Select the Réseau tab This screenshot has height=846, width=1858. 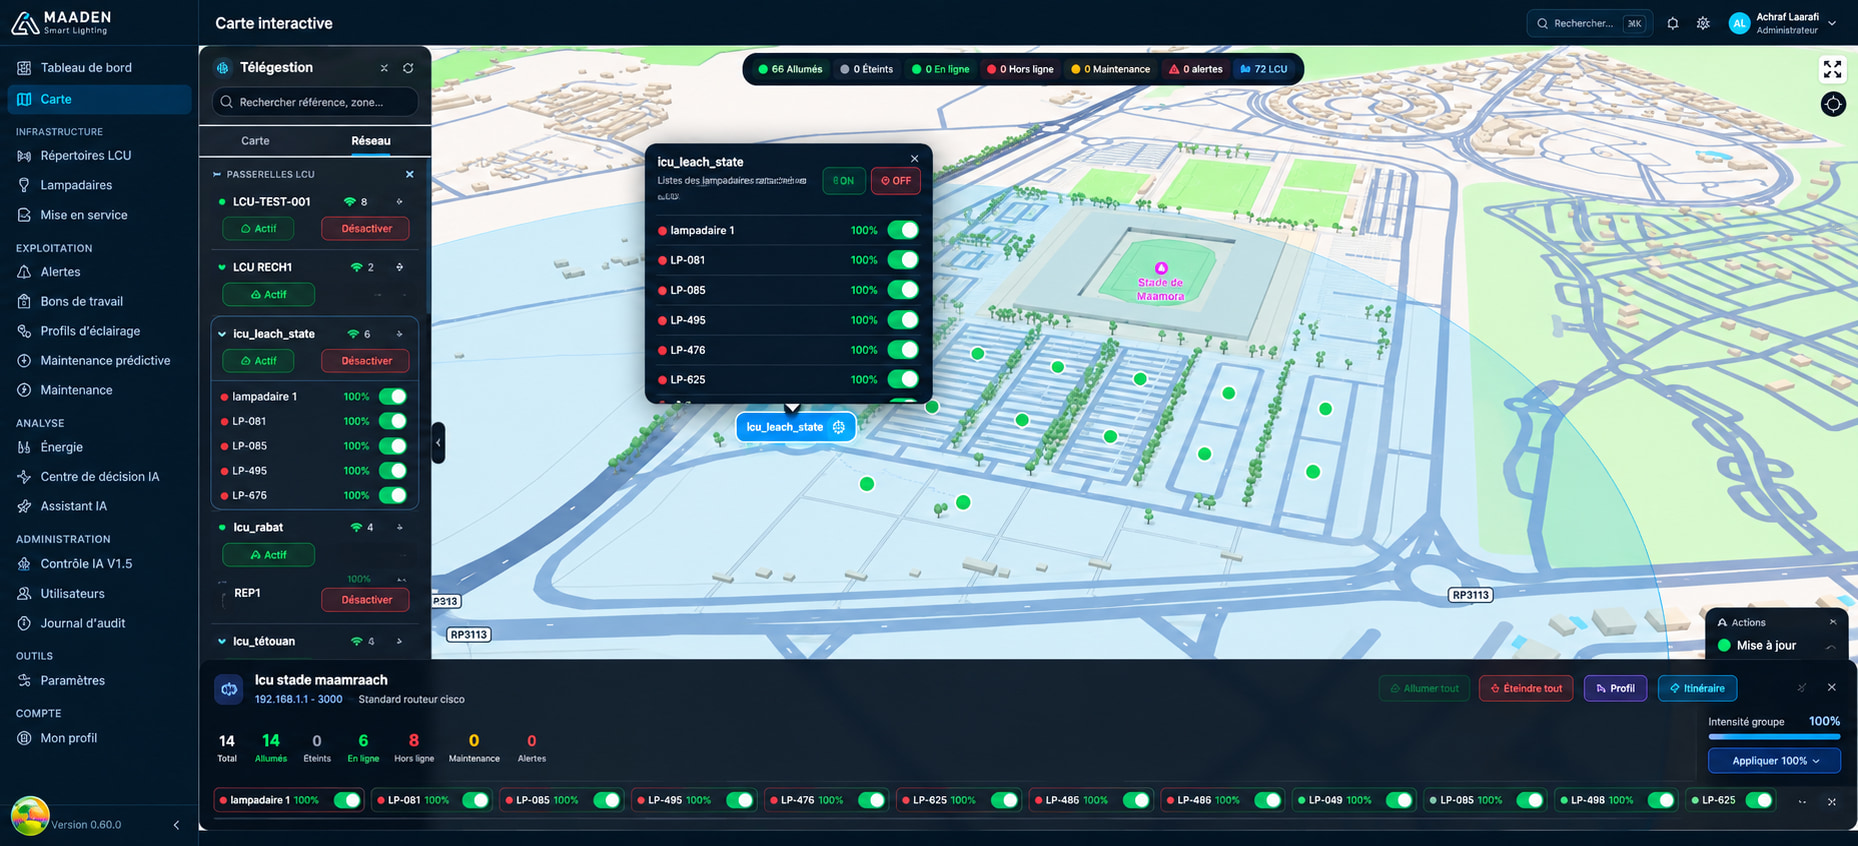pyautogui.click(x=371, y=141)
